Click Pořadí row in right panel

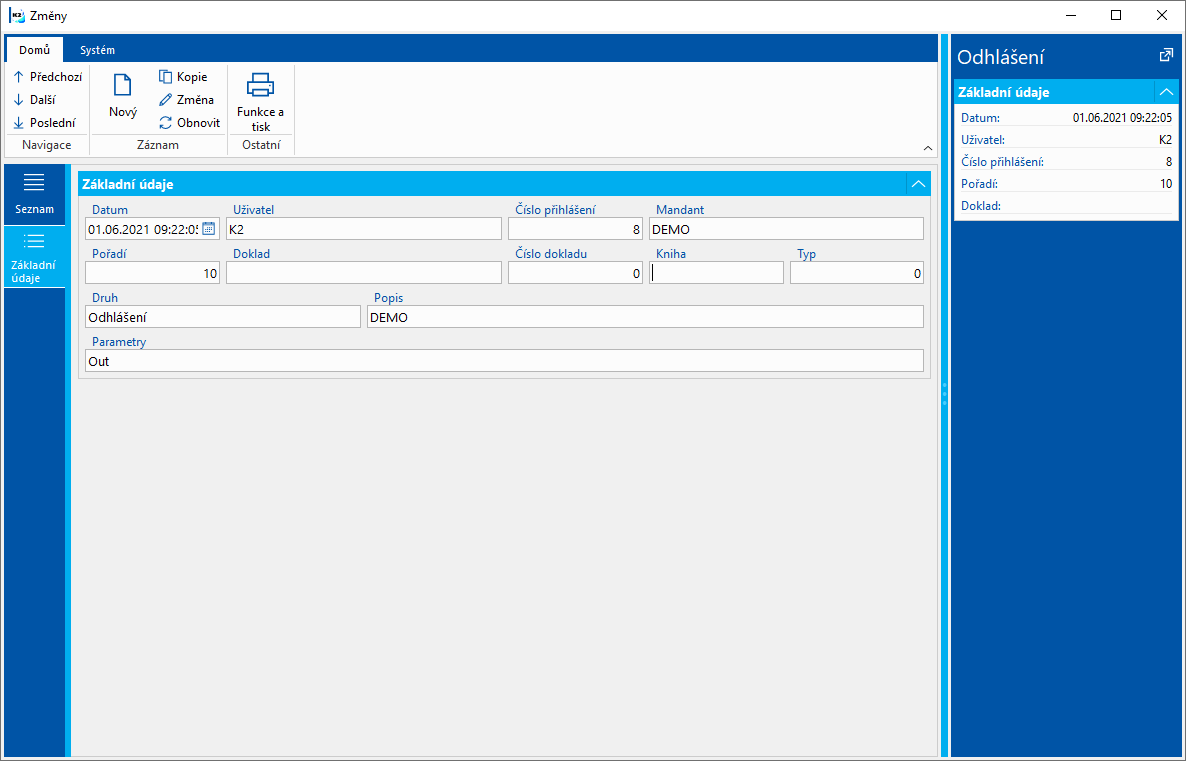tap(1066, 184)
